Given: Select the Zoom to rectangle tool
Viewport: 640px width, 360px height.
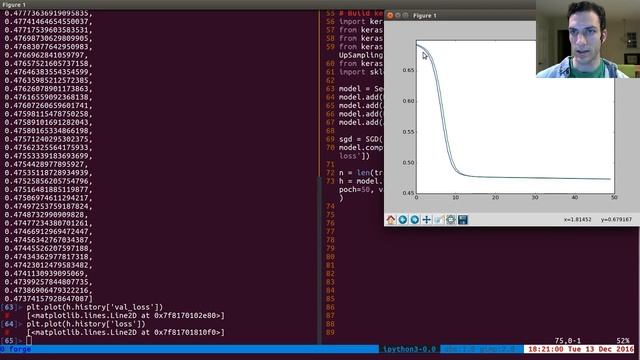Looking at the screenshot, I should pos(439,220).
